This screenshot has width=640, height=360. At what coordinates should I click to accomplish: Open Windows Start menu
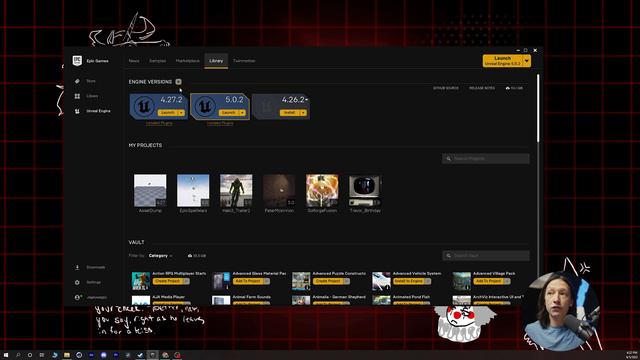coord(6,355)
